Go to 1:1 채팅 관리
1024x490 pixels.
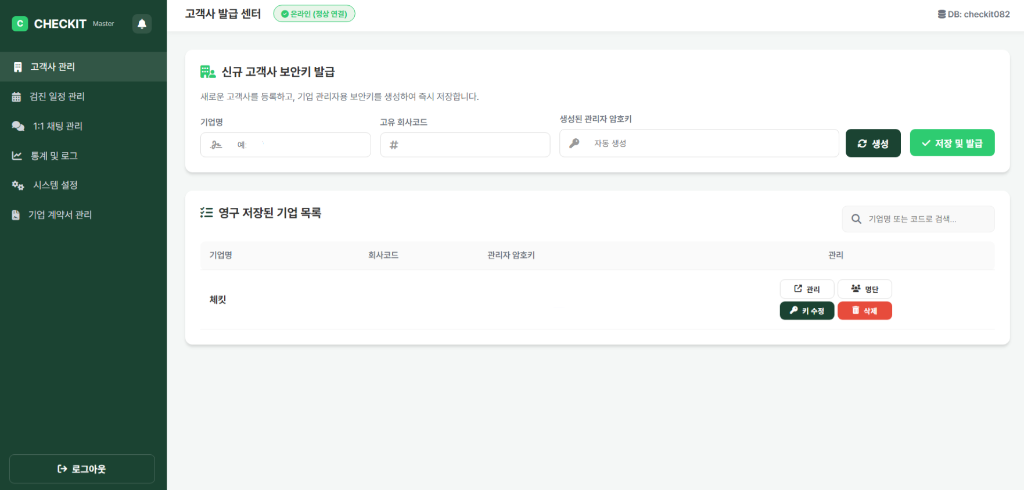(x=57, y=126)
